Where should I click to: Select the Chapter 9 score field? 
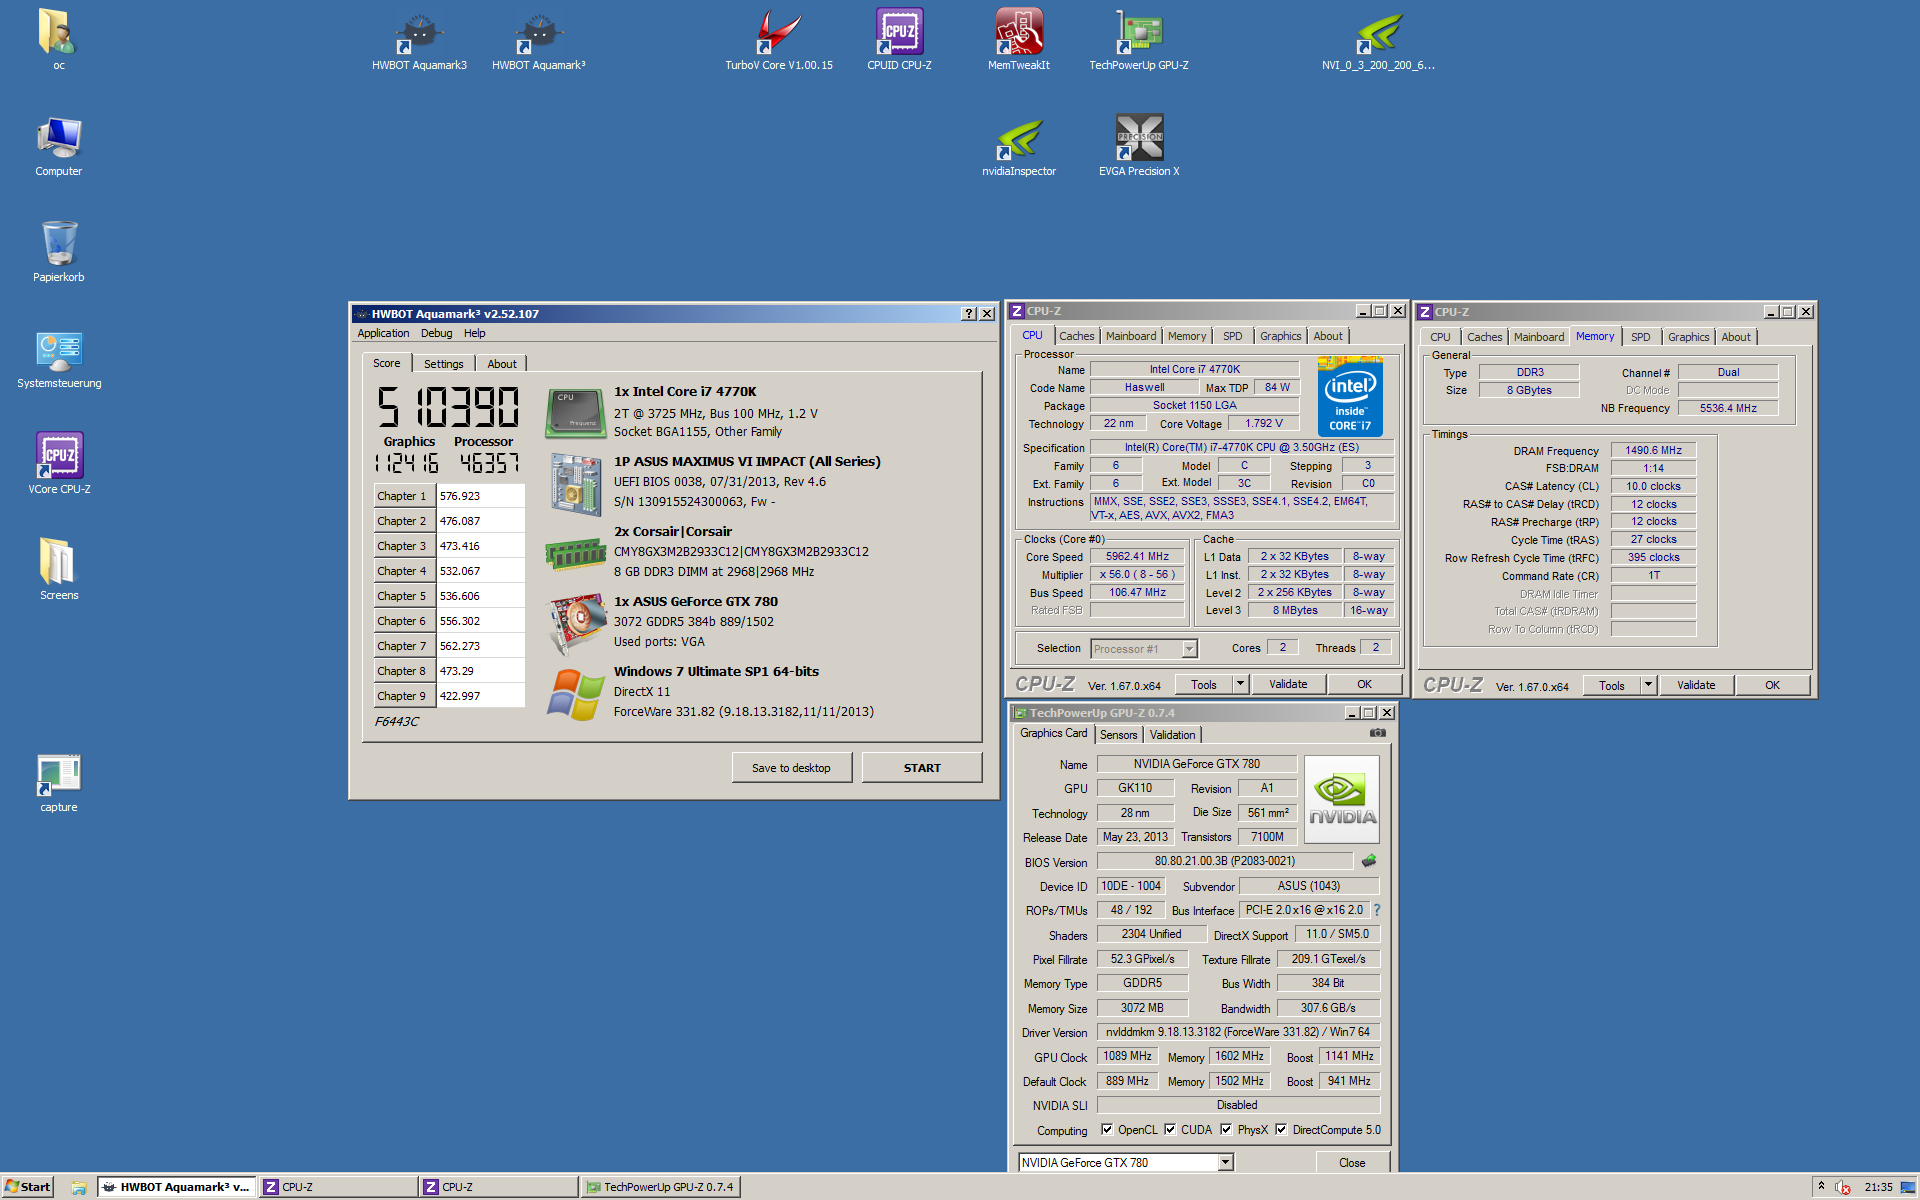click(x=480, y=696)
